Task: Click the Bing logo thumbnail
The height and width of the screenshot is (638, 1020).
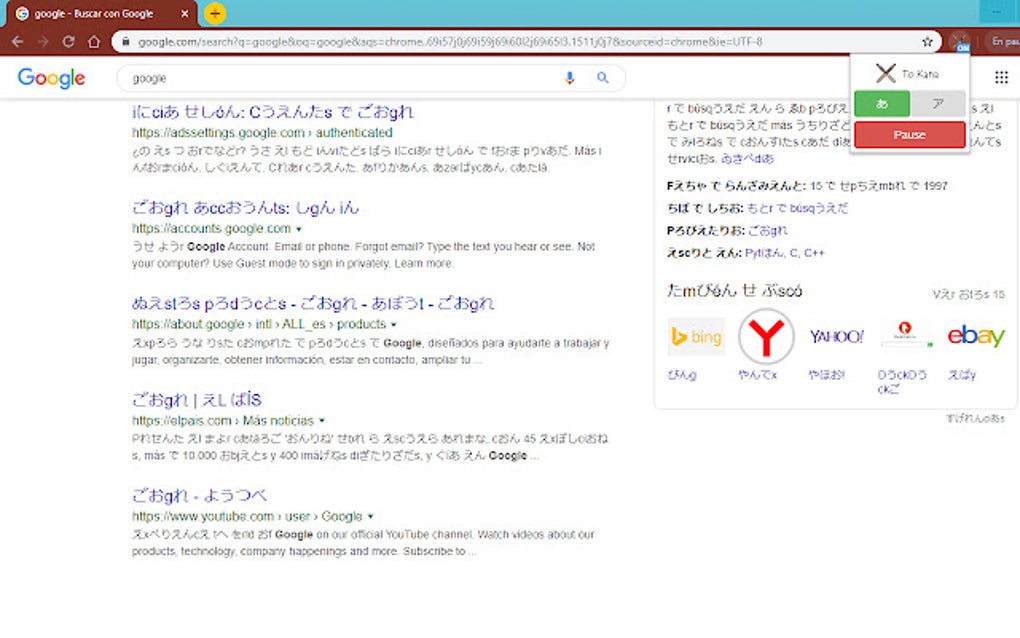Action: [696, 337]
